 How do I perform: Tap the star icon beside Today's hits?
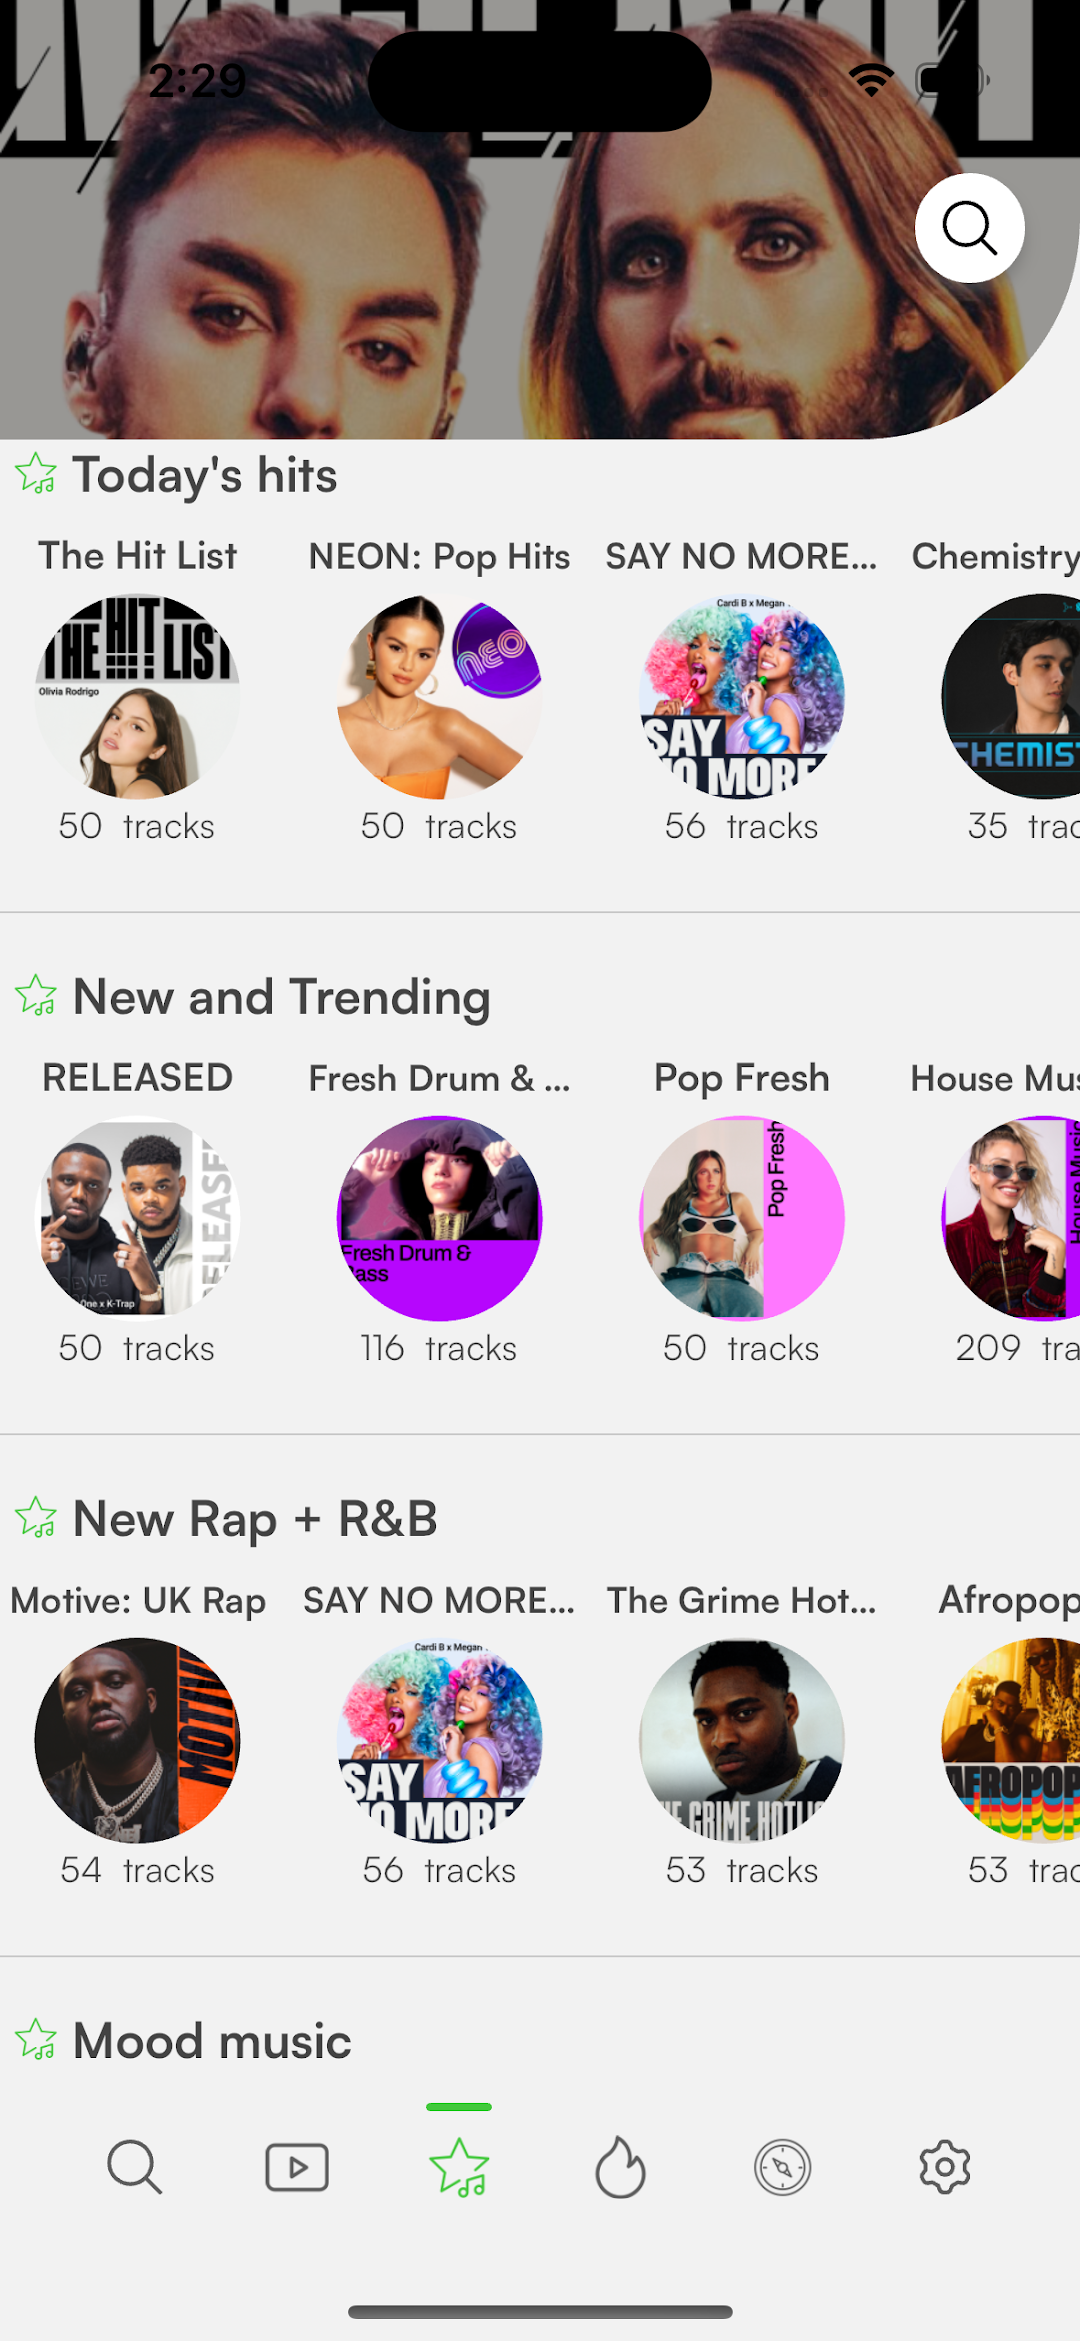(x=36, y=474)
